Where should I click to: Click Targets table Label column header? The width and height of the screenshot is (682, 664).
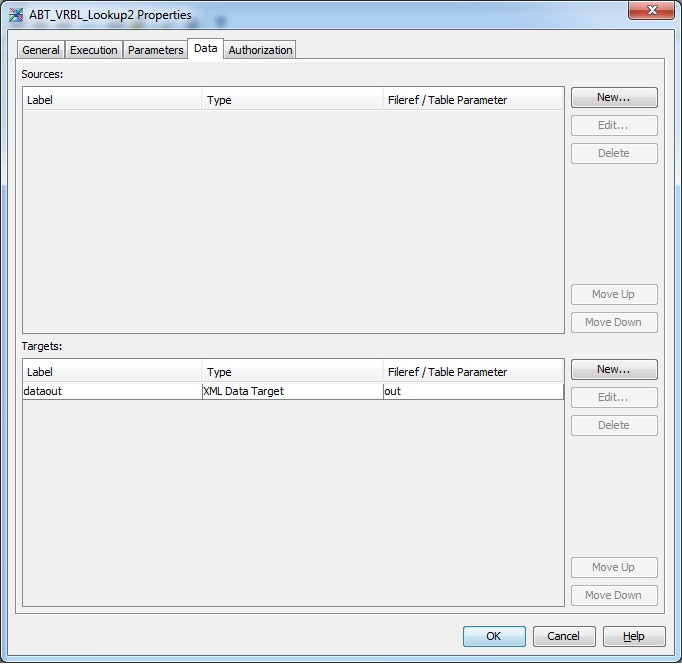pyautogui.click(x=112, y=372)
